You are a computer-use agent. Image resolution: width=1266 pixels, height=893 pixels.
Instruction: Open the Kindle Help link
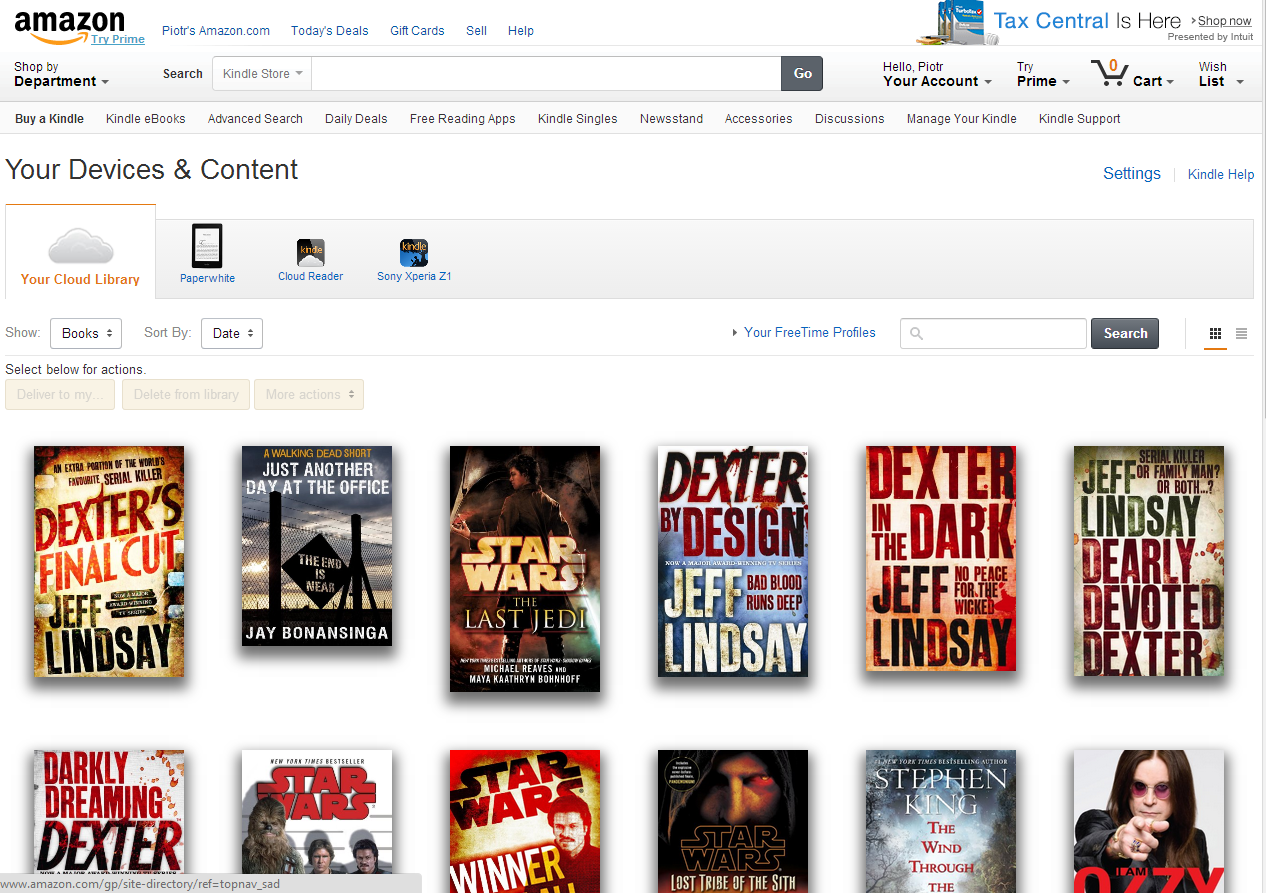click(x=1221, y=174)
